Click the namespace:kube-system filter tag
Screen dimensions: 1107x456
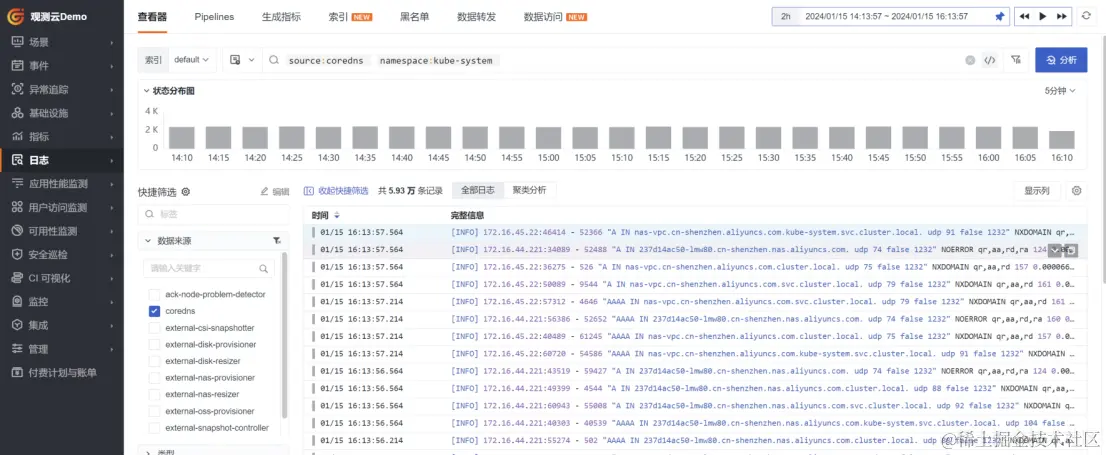pos(436,61)
